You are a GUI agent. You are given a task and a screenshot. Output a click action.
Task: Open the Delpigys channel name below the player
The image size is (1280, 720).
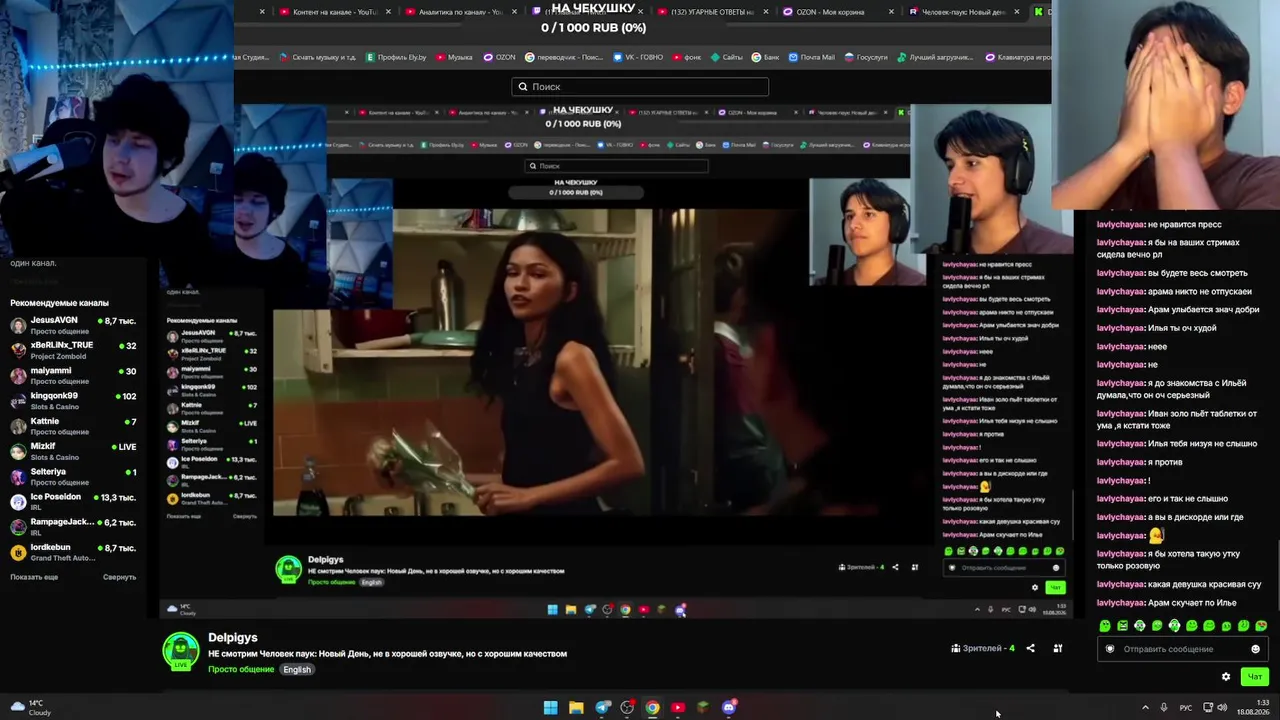[233, 638]
